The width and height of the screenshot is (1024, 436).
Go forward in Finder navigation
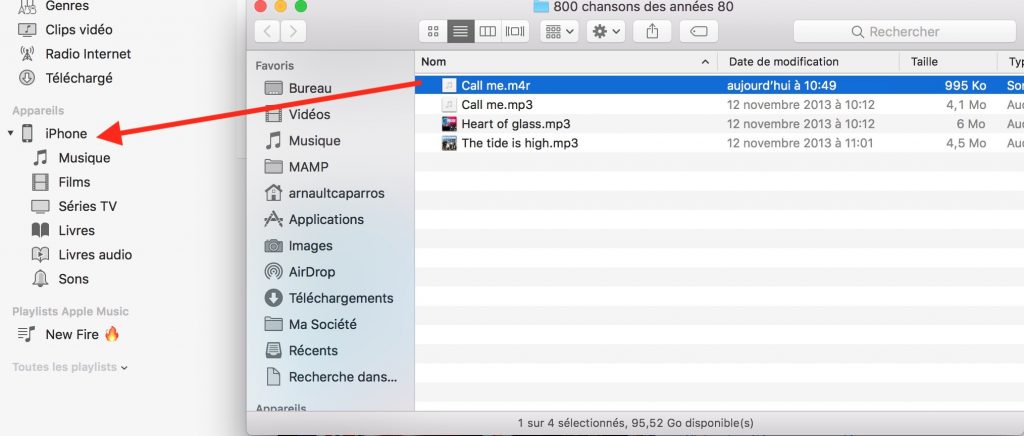pos(293,31)
